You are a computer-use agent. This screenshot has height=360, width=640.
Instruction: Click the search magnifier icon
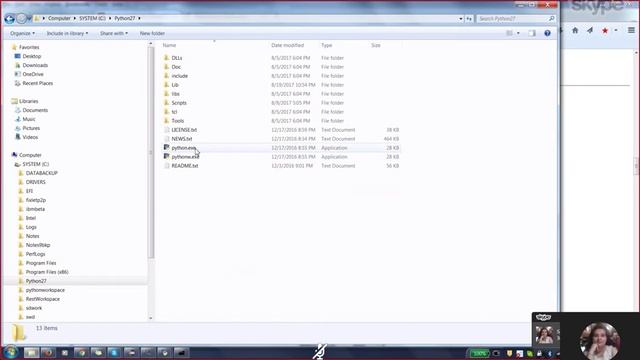point(551,18)
